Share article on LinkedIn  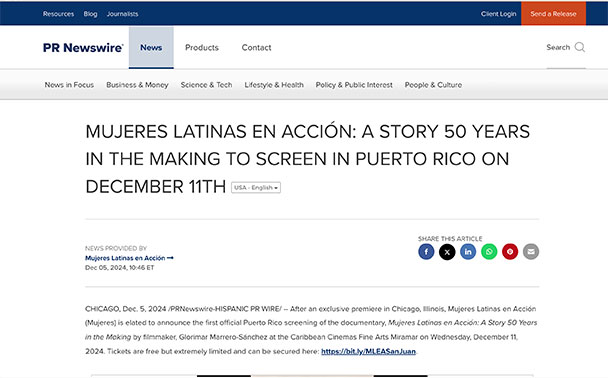tap(468, 252)
